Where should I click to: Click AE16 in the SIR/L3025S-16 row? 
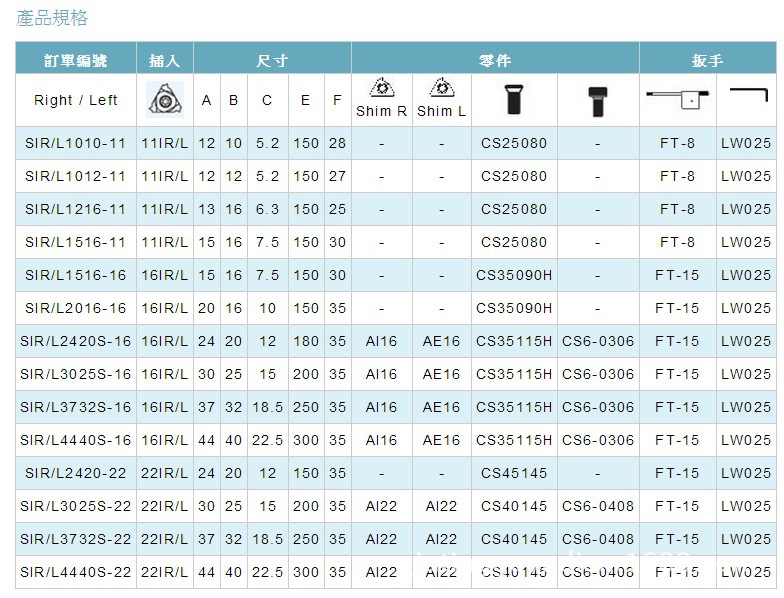pos(441,374)
